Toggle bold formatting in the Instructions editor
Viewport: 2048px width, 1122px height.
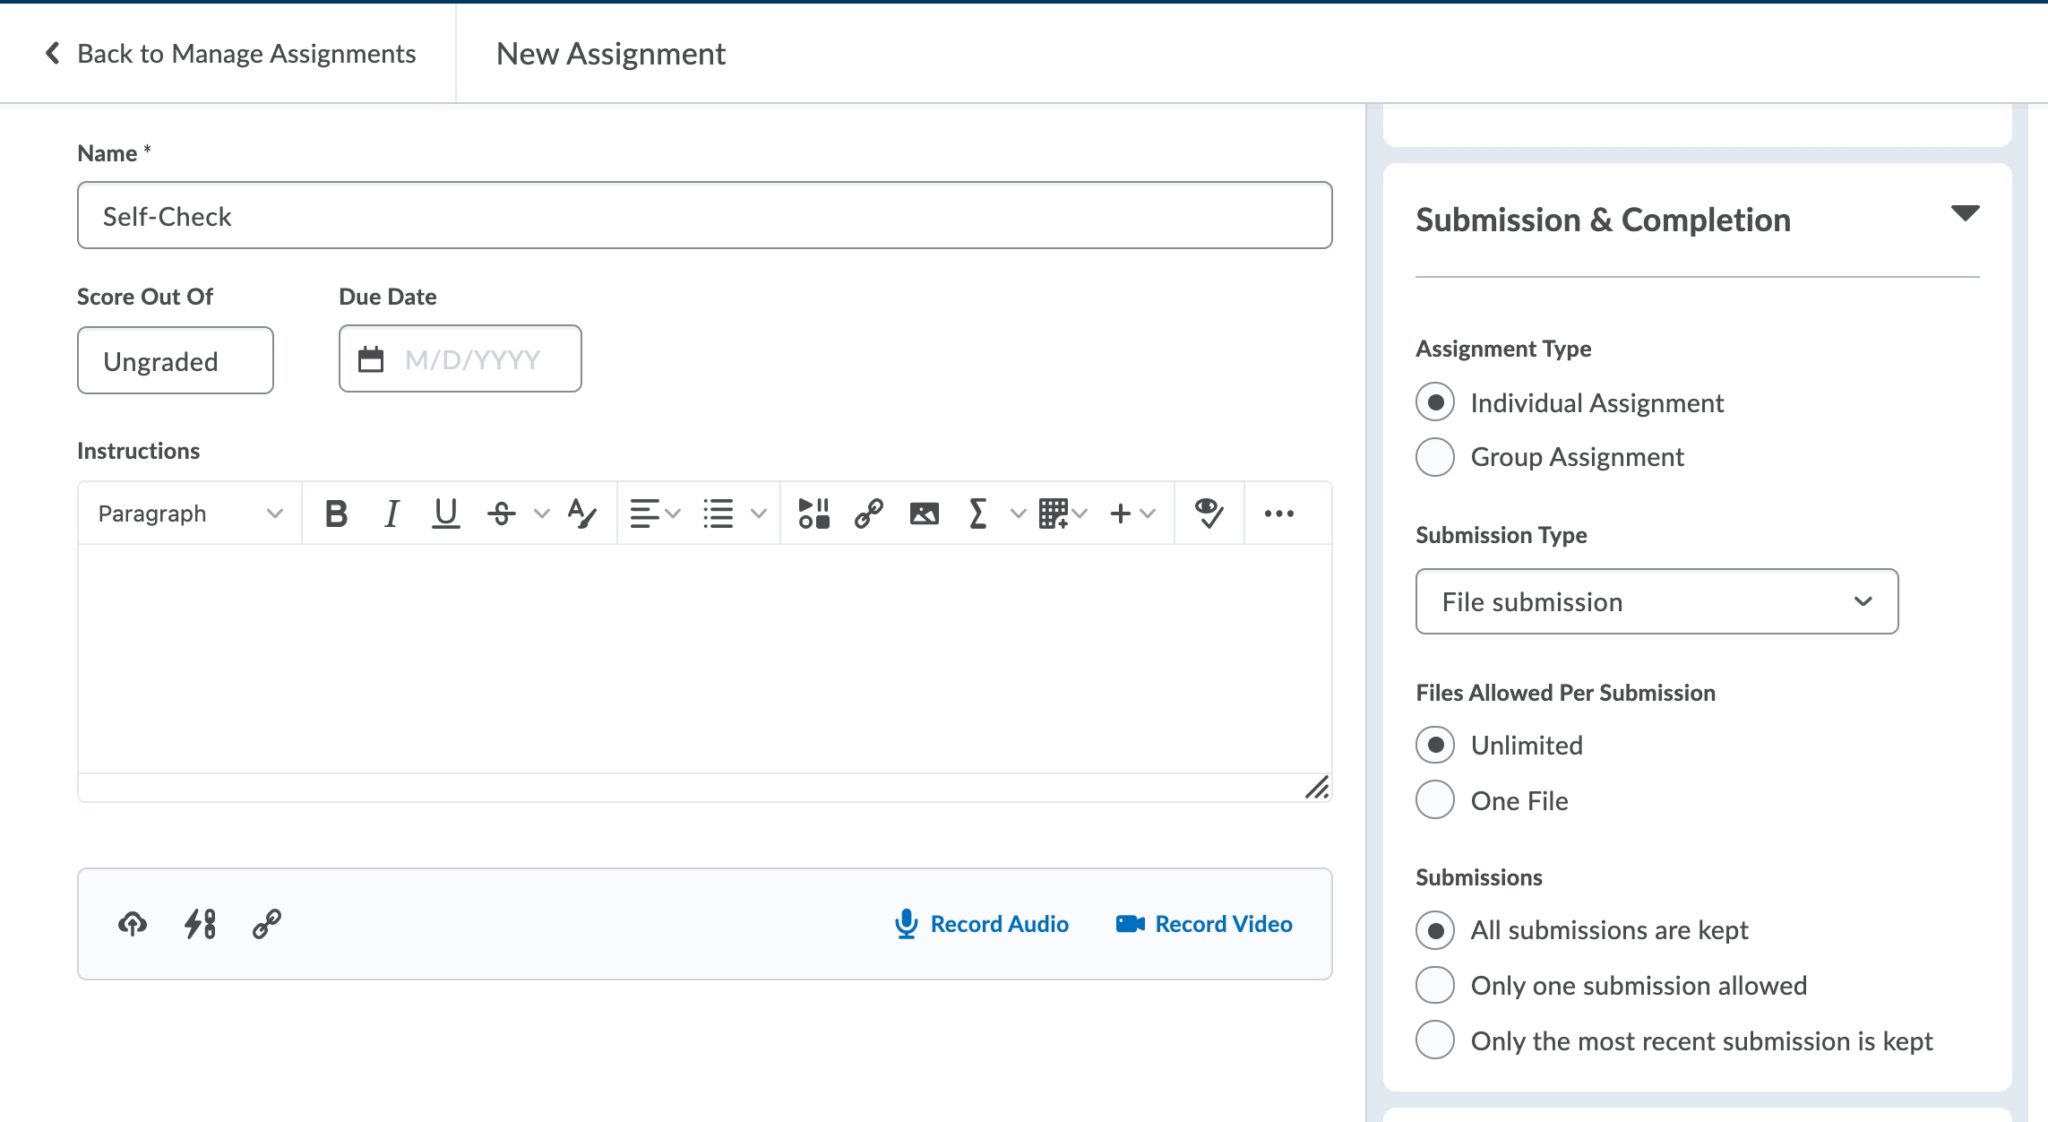coord(337,513)
